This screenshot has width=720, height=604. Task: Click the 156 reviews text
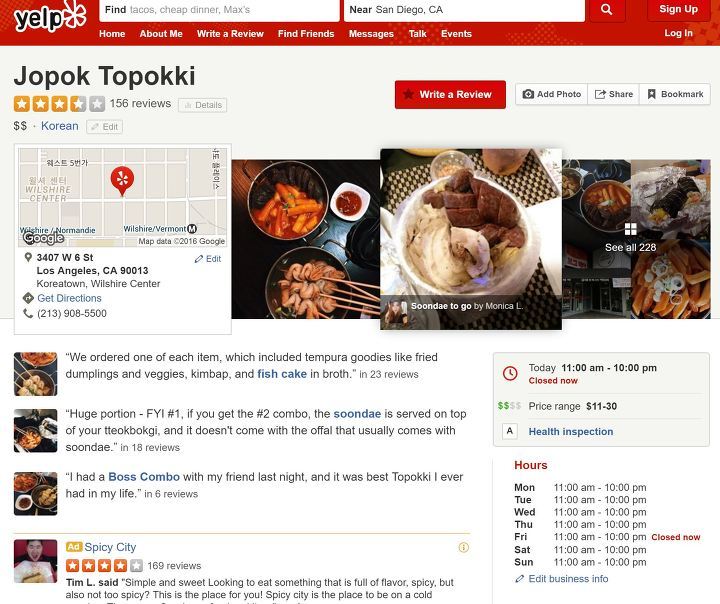click(x=140, y=103)
